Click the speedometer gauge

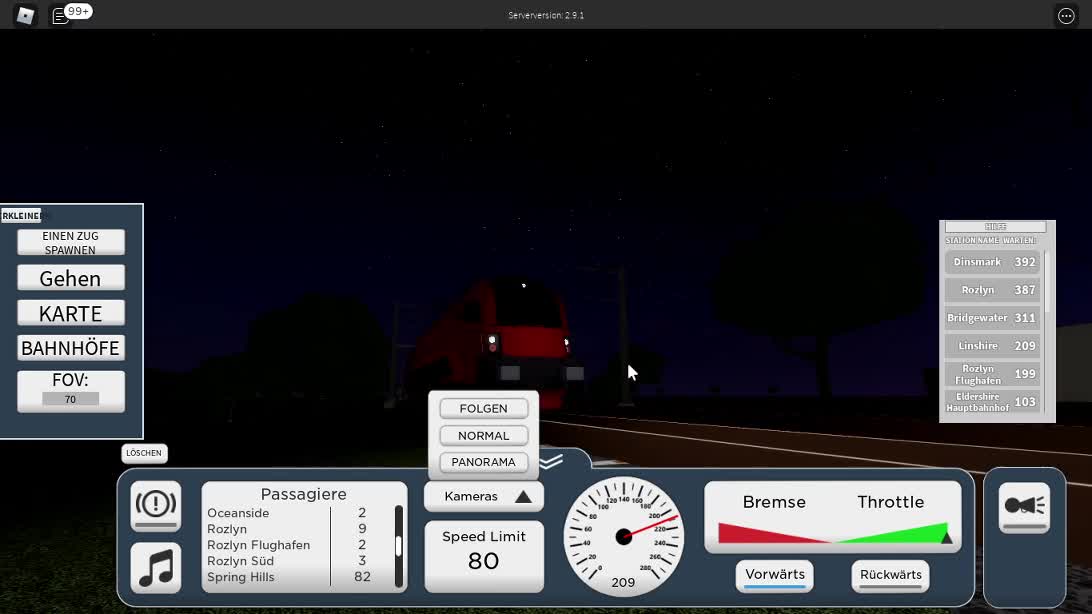(x=623, y=536)
